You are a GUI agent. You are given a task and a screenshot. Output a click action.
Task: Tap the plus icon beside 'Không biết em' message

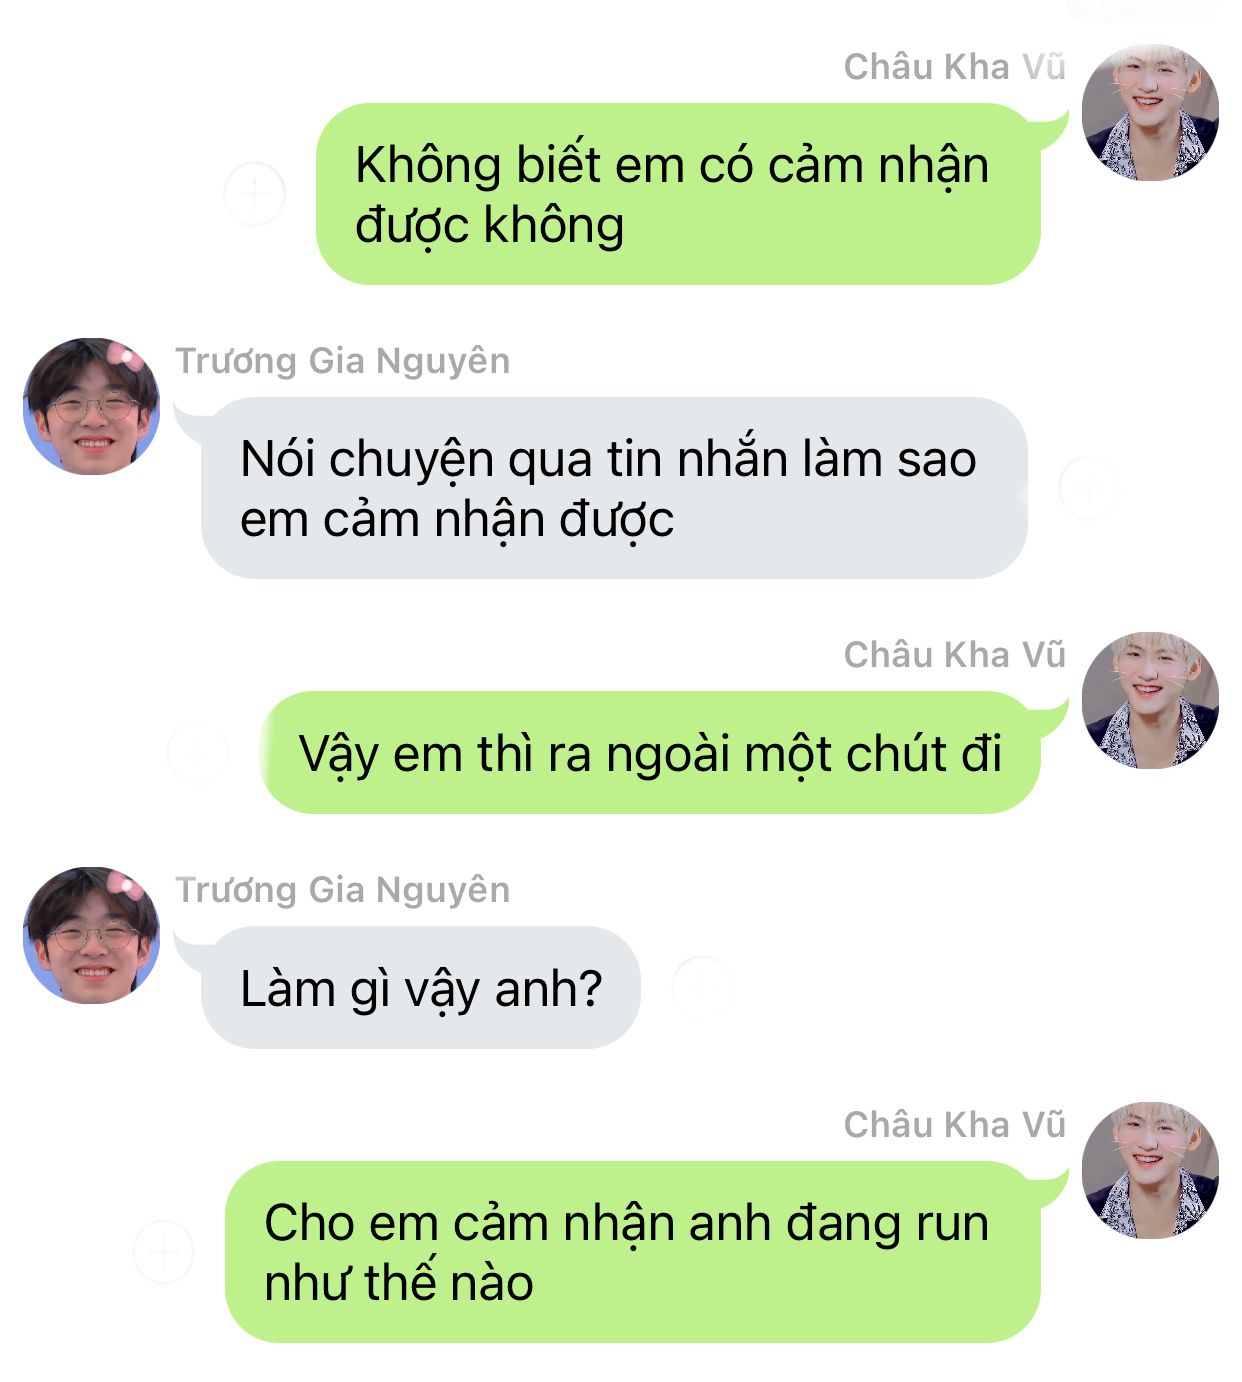pos(255,194)
